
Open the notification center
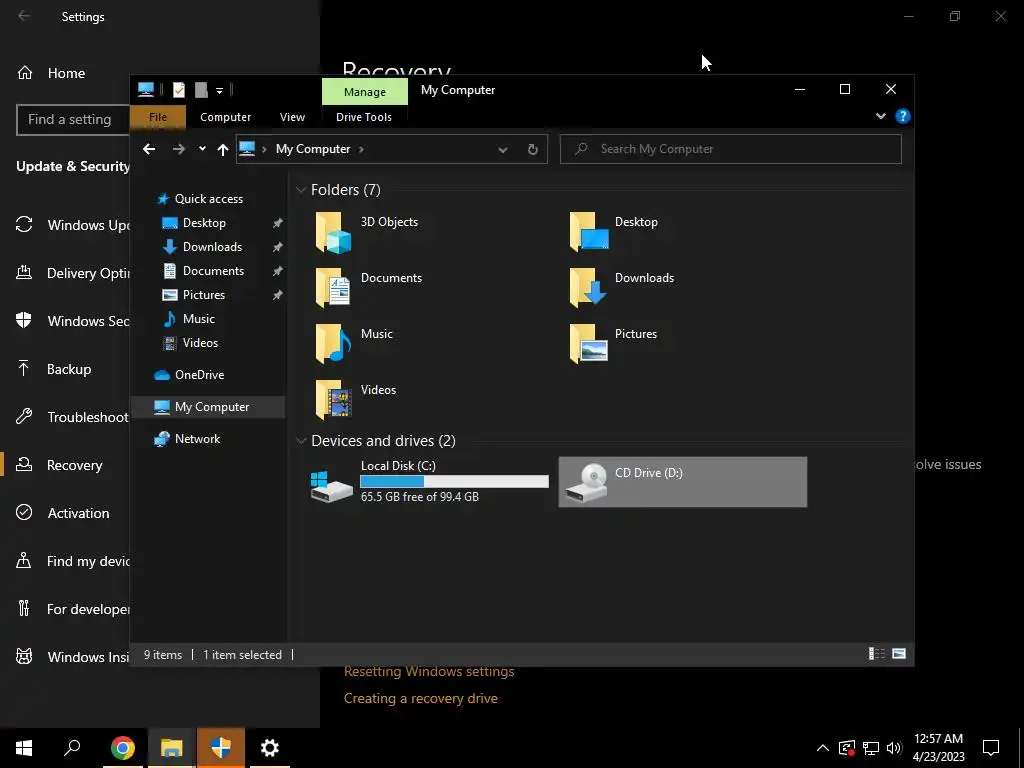click(x=991, y=748)
